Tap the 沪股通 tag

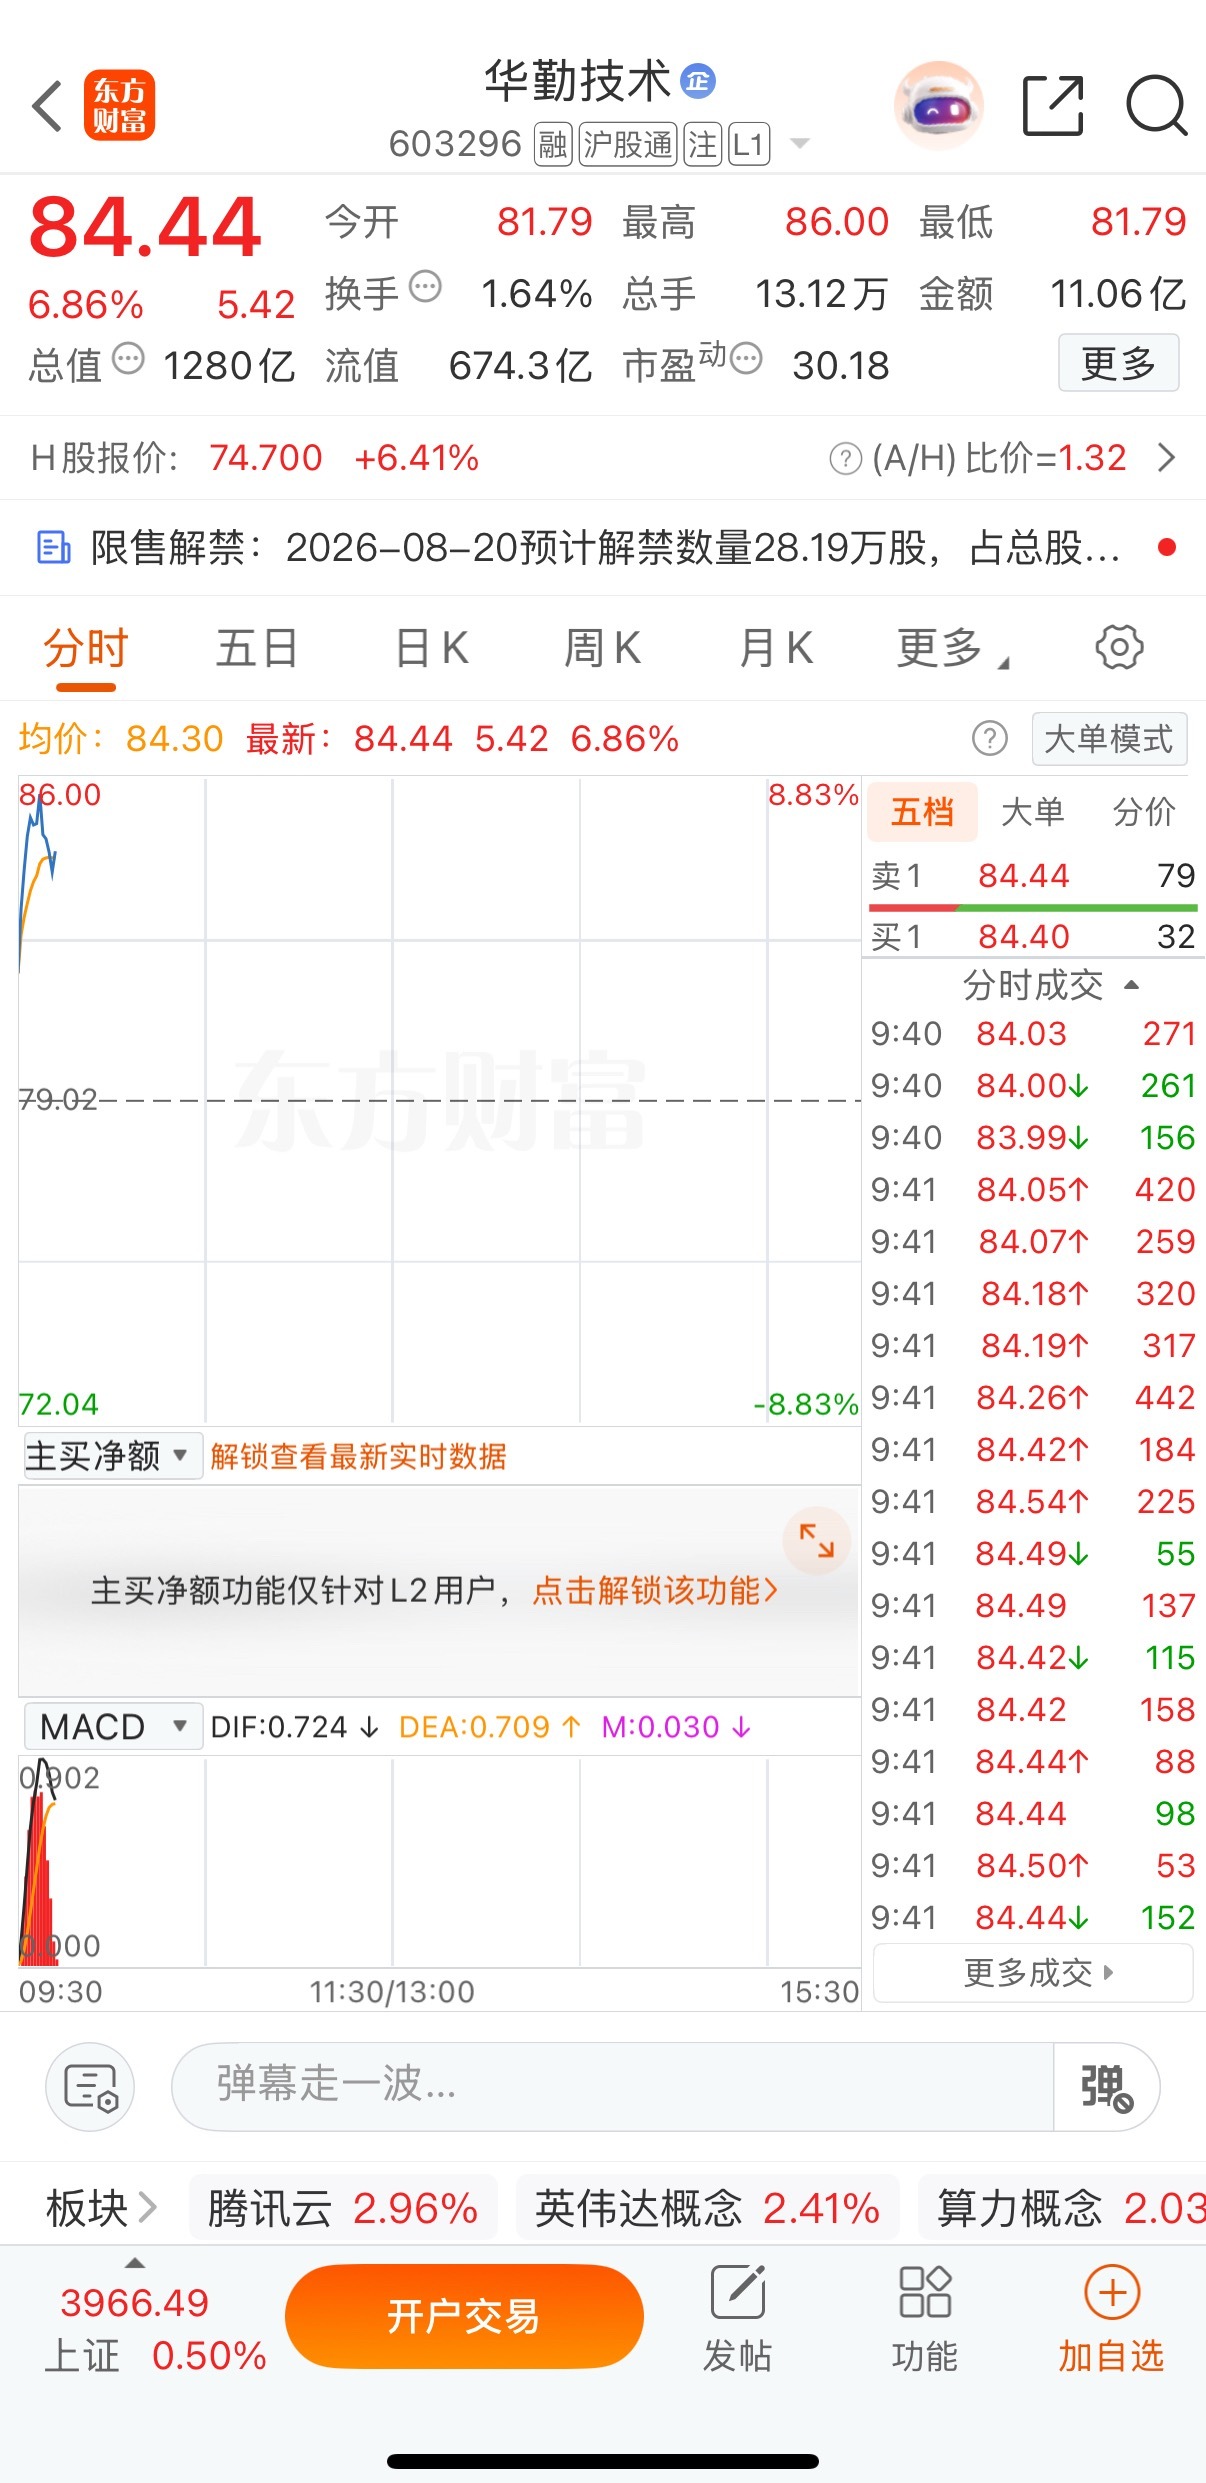coord(628,145)
